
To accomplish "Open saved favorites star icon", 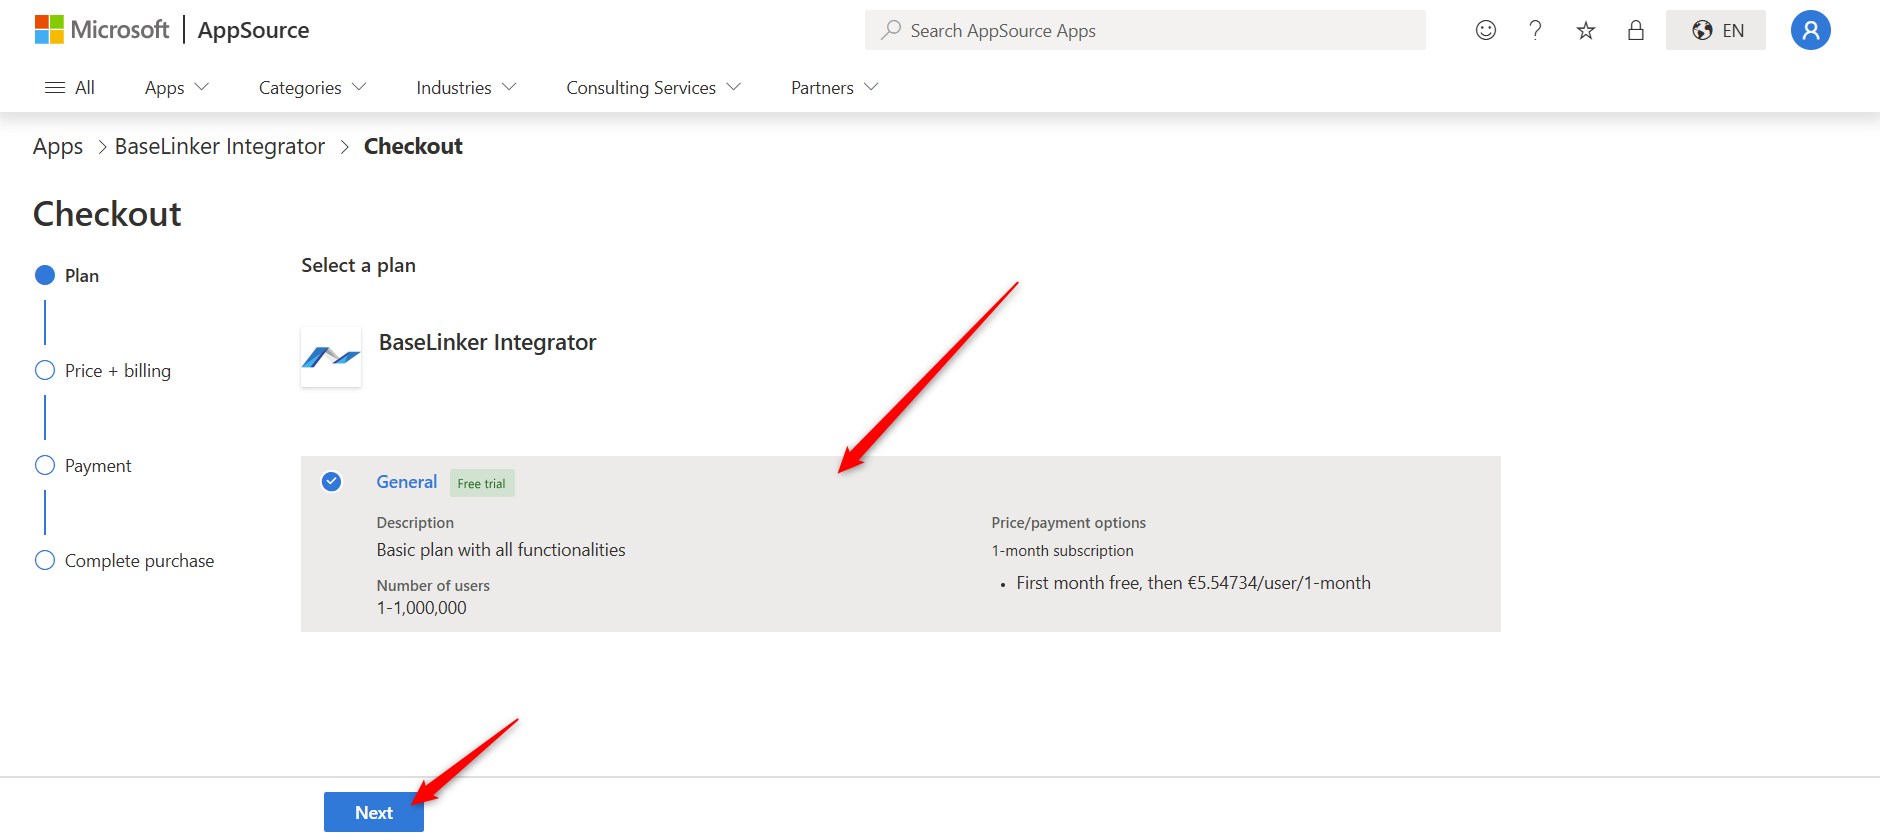I will click(x=1586, y=30).
